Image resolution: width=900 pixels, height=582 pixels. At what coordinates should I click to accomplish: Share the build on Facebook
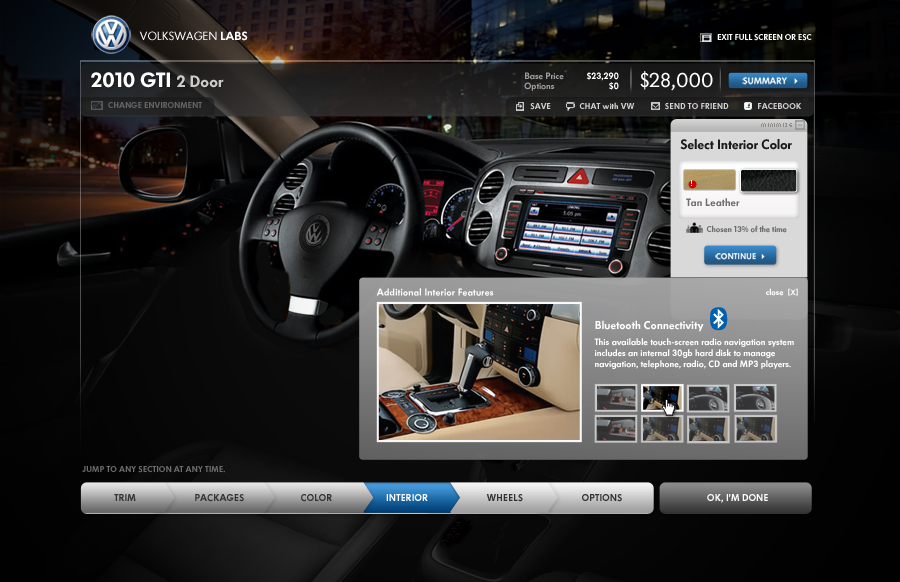point(772,106)
